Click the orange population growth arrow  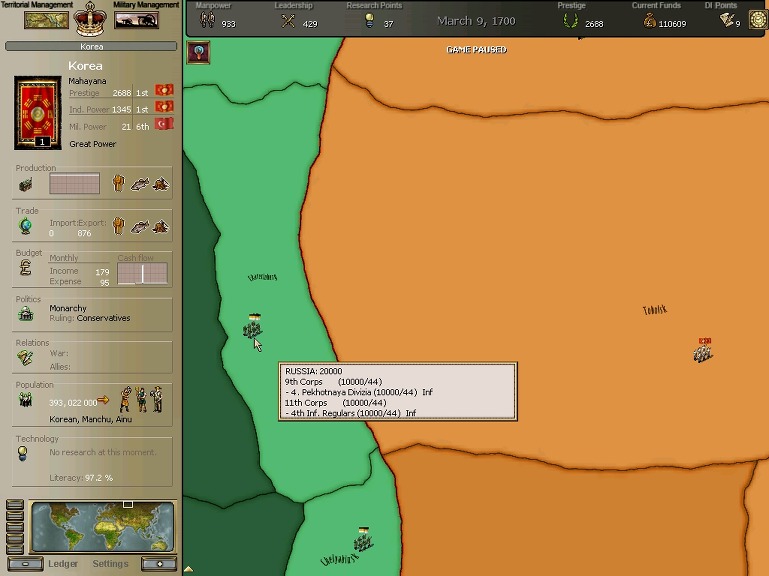click(x=103, y=400)
